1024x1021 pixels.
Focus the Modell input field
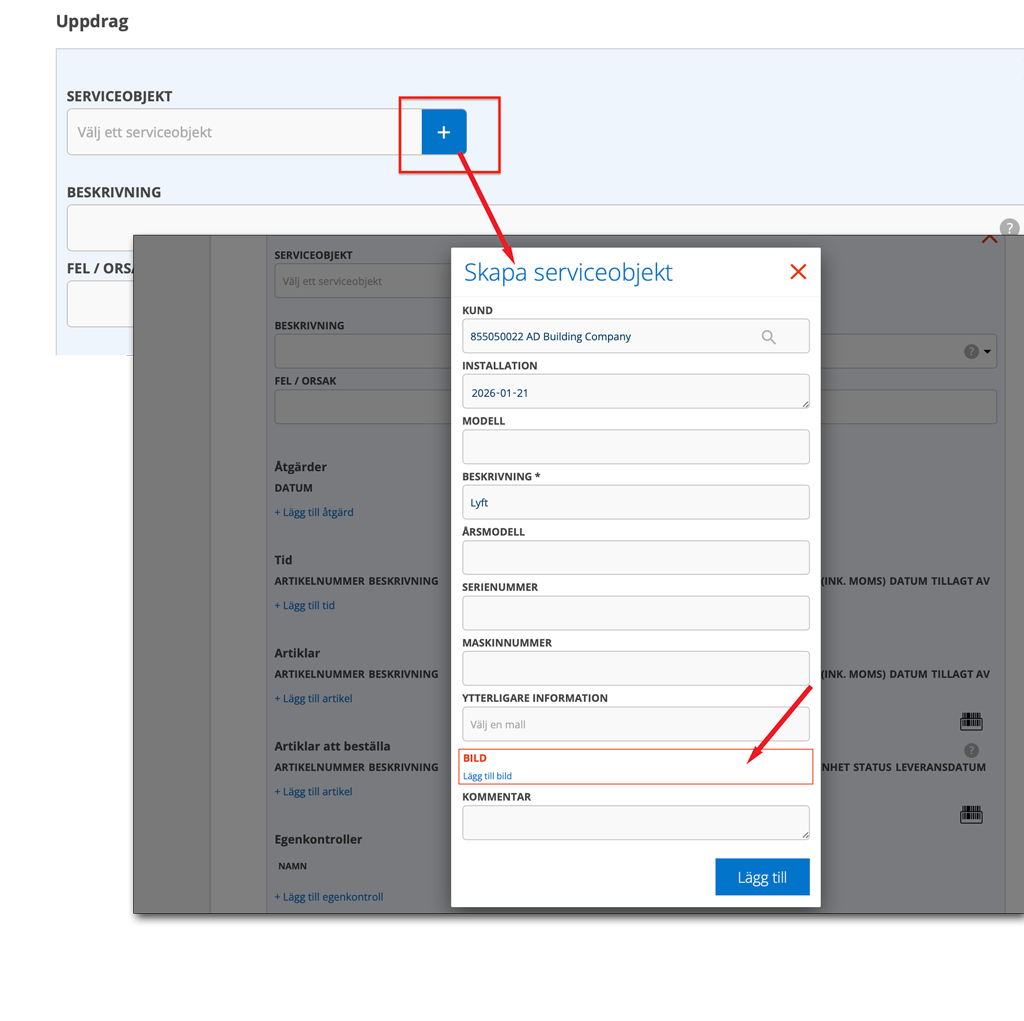[x=635, y=447]
